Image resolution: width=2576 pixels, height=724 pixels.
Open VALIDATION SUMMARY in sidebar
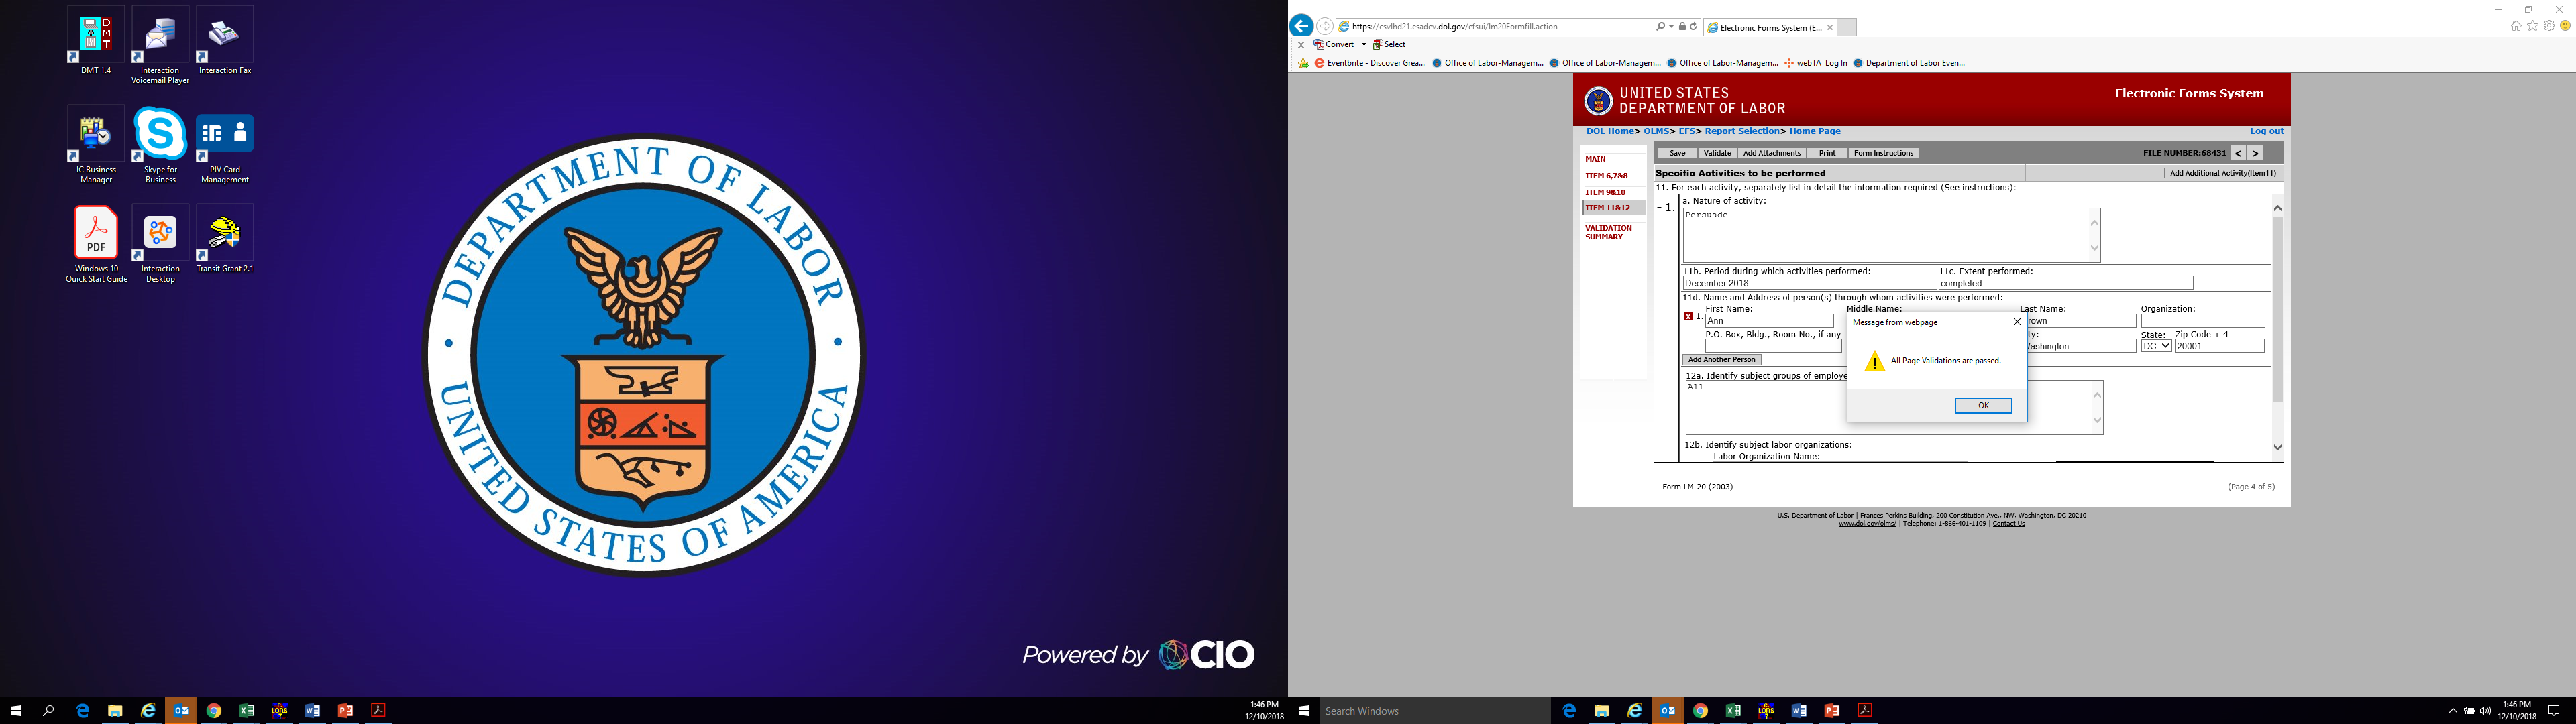[1608, 232]
